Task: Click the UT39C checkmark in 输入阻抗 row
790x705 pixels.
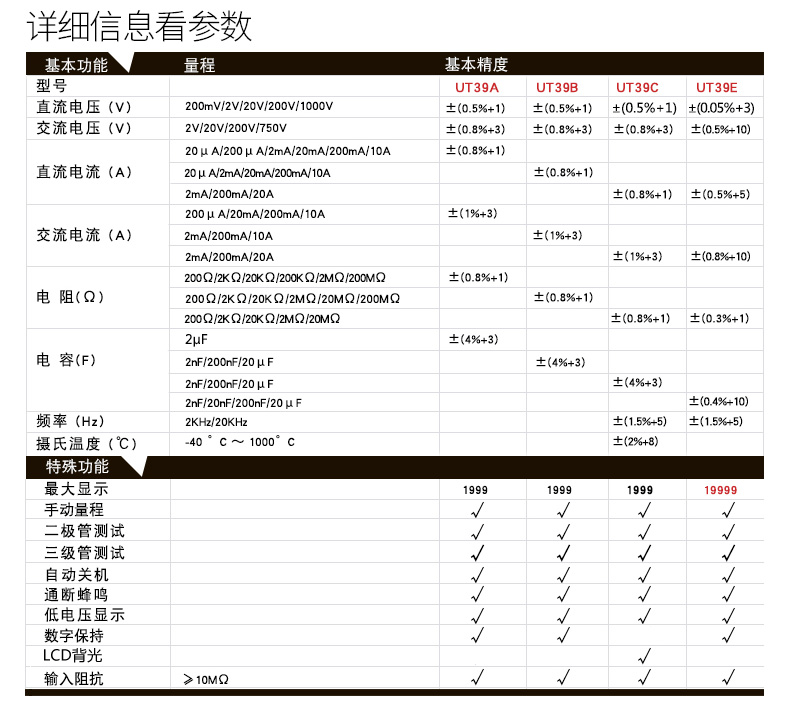Action: coord(644,679)
